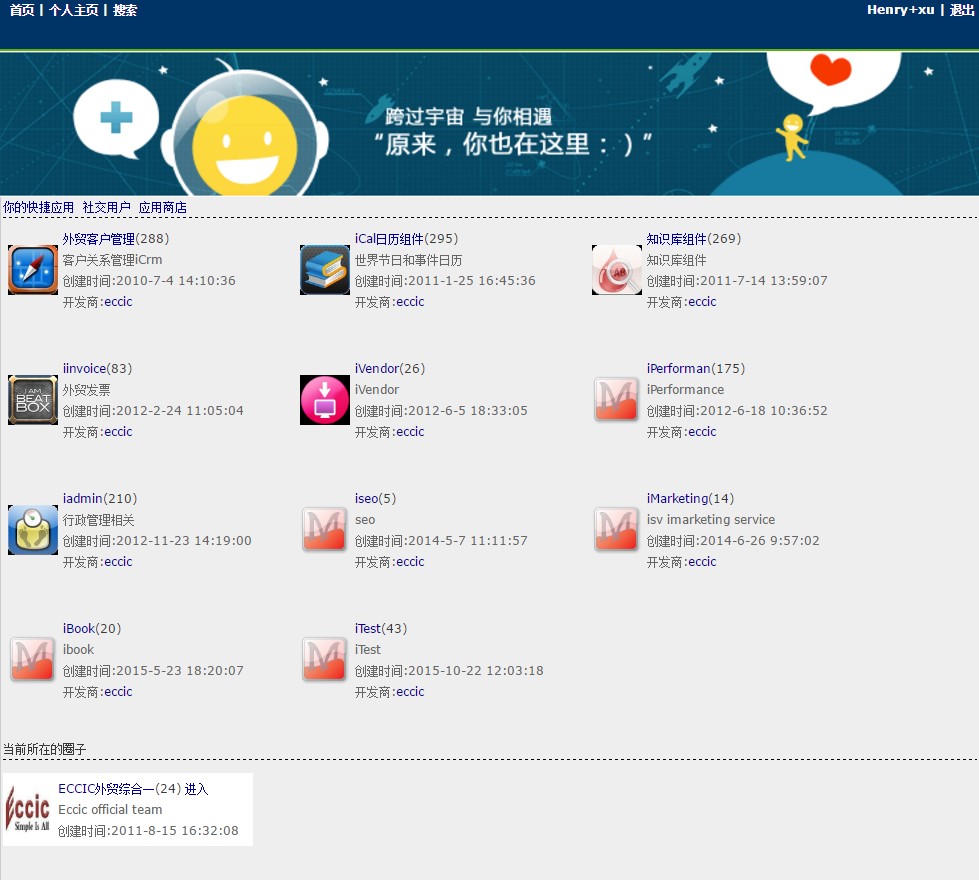Go to 首页 in top navigation
Image resolution: width=979 pixels, height=880 pixels.
(22, 10)
